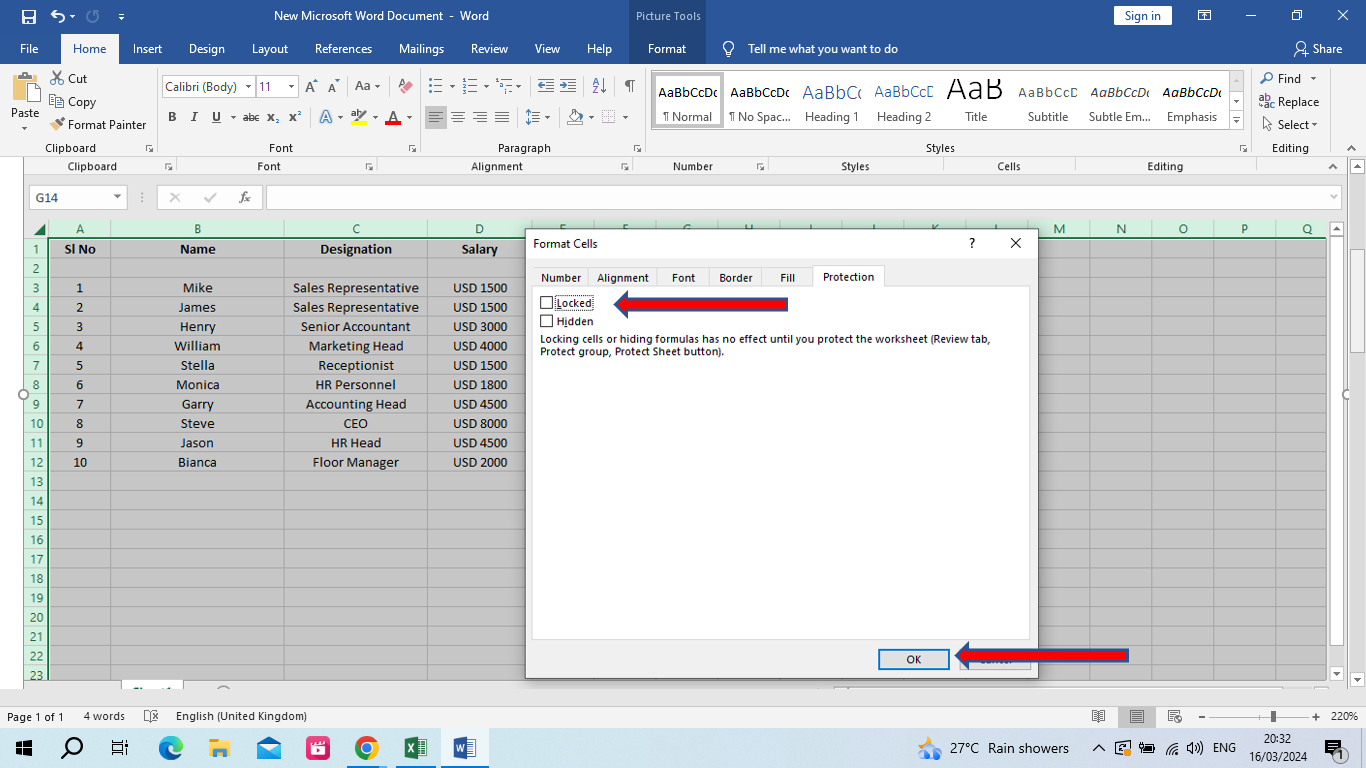Decrease font size with Shrink Font
The height and width of the screenshot is (768, 1366).
click(334, 87)
